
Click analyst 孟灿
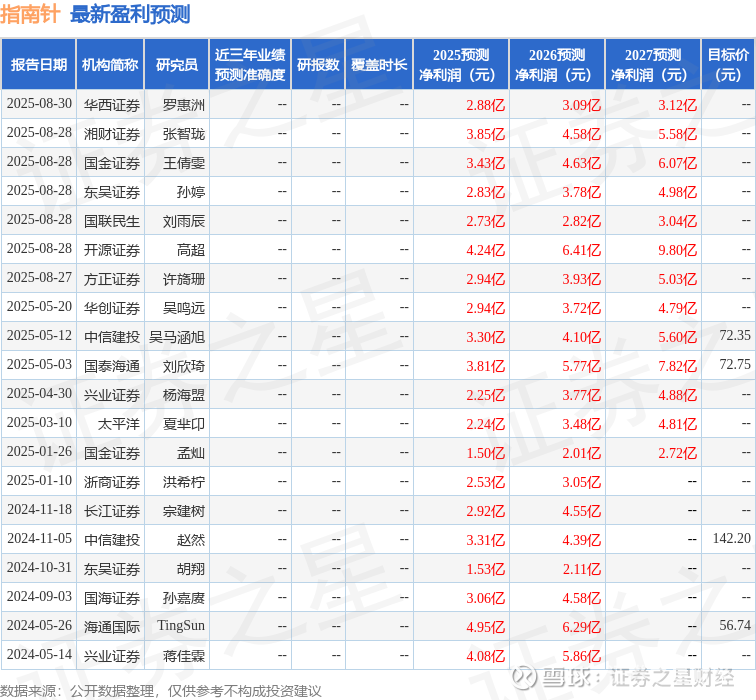coord(191,453)
